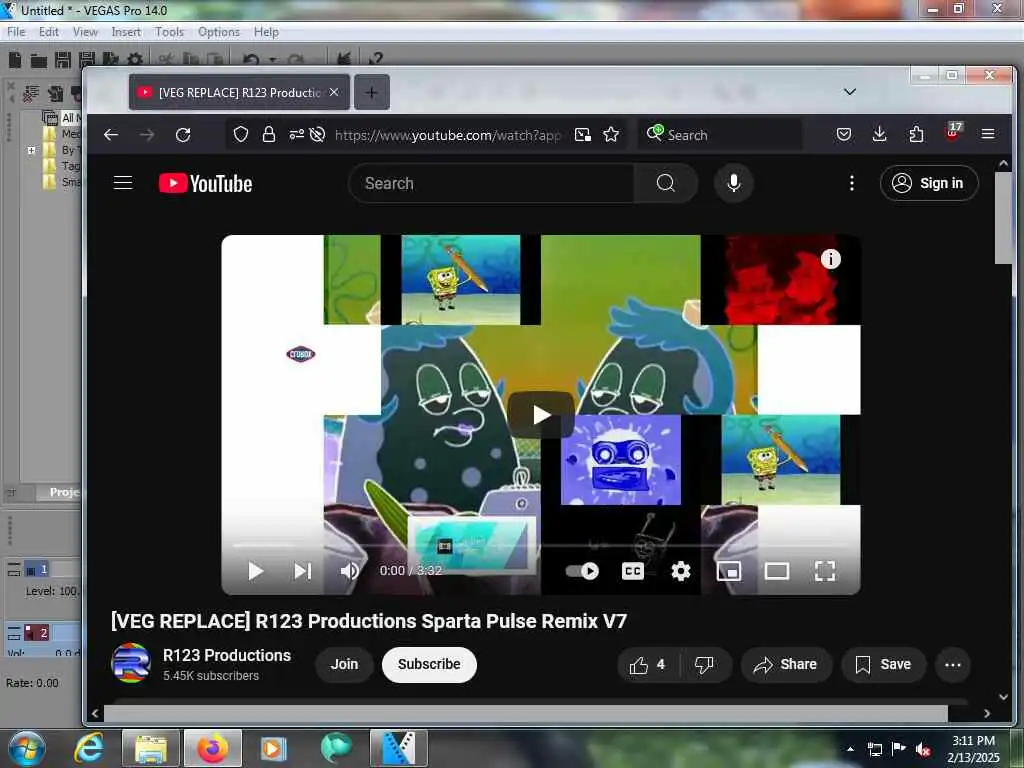Click the New project icon in VEGAS toolbar
Screen dimensions: 1024x768
[x=15, y=60]
